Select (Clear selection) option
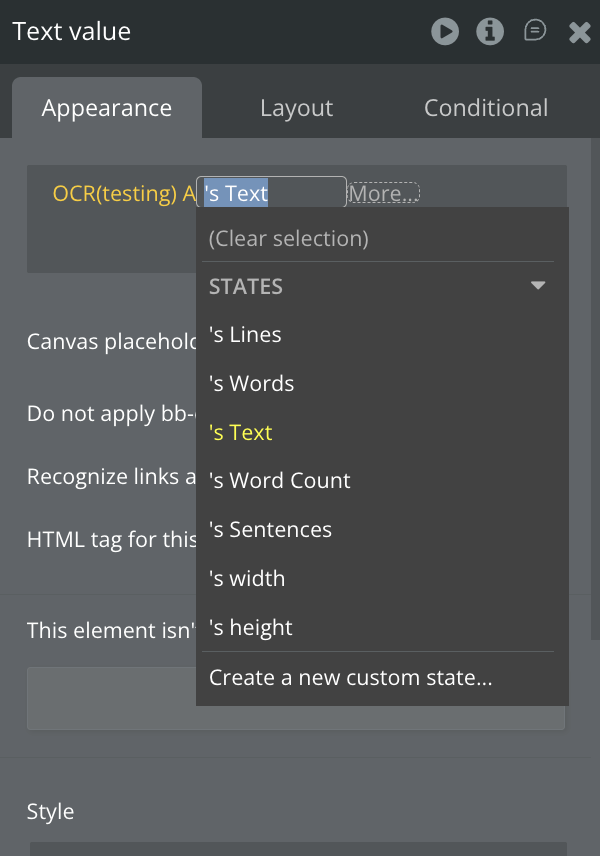The image size is (600, 856). coord(289,238)
